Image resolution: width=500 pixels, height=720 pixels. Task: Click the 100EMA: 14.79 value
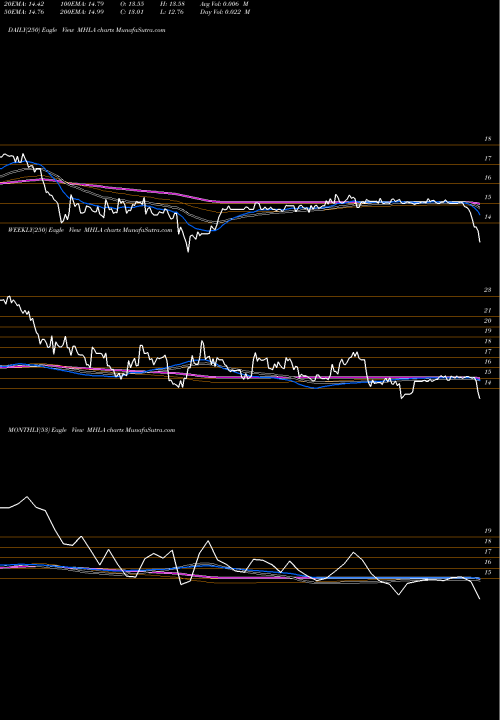pyautogui.click(x=82, y=4)
